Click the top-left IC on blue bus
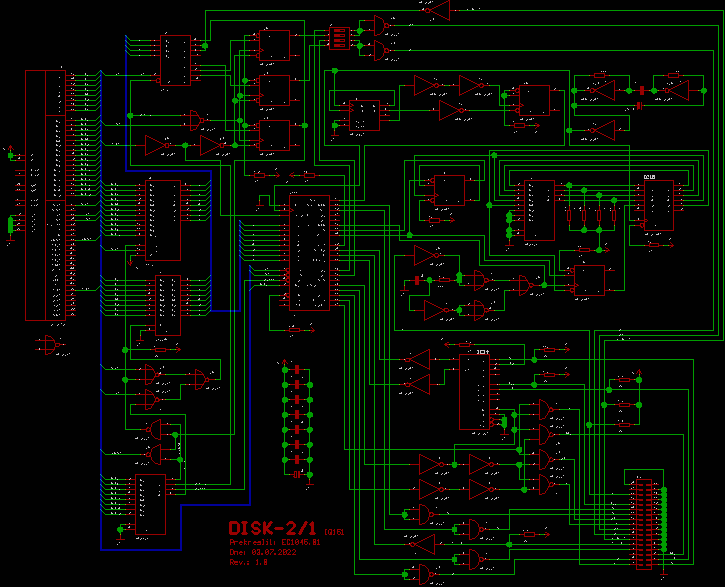 [175, 60]
